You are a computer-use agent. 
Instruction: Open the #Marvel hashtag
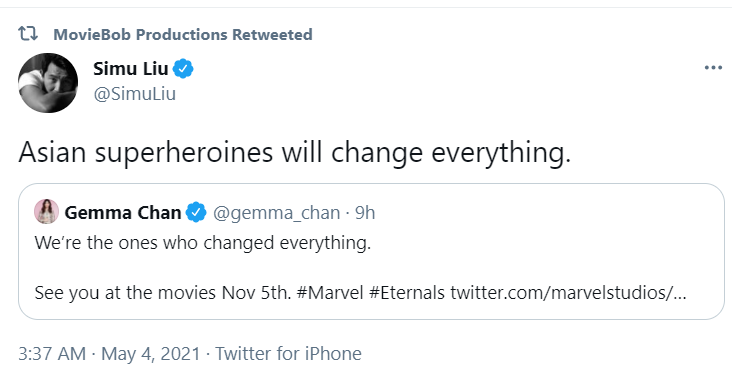coord(330,293)
